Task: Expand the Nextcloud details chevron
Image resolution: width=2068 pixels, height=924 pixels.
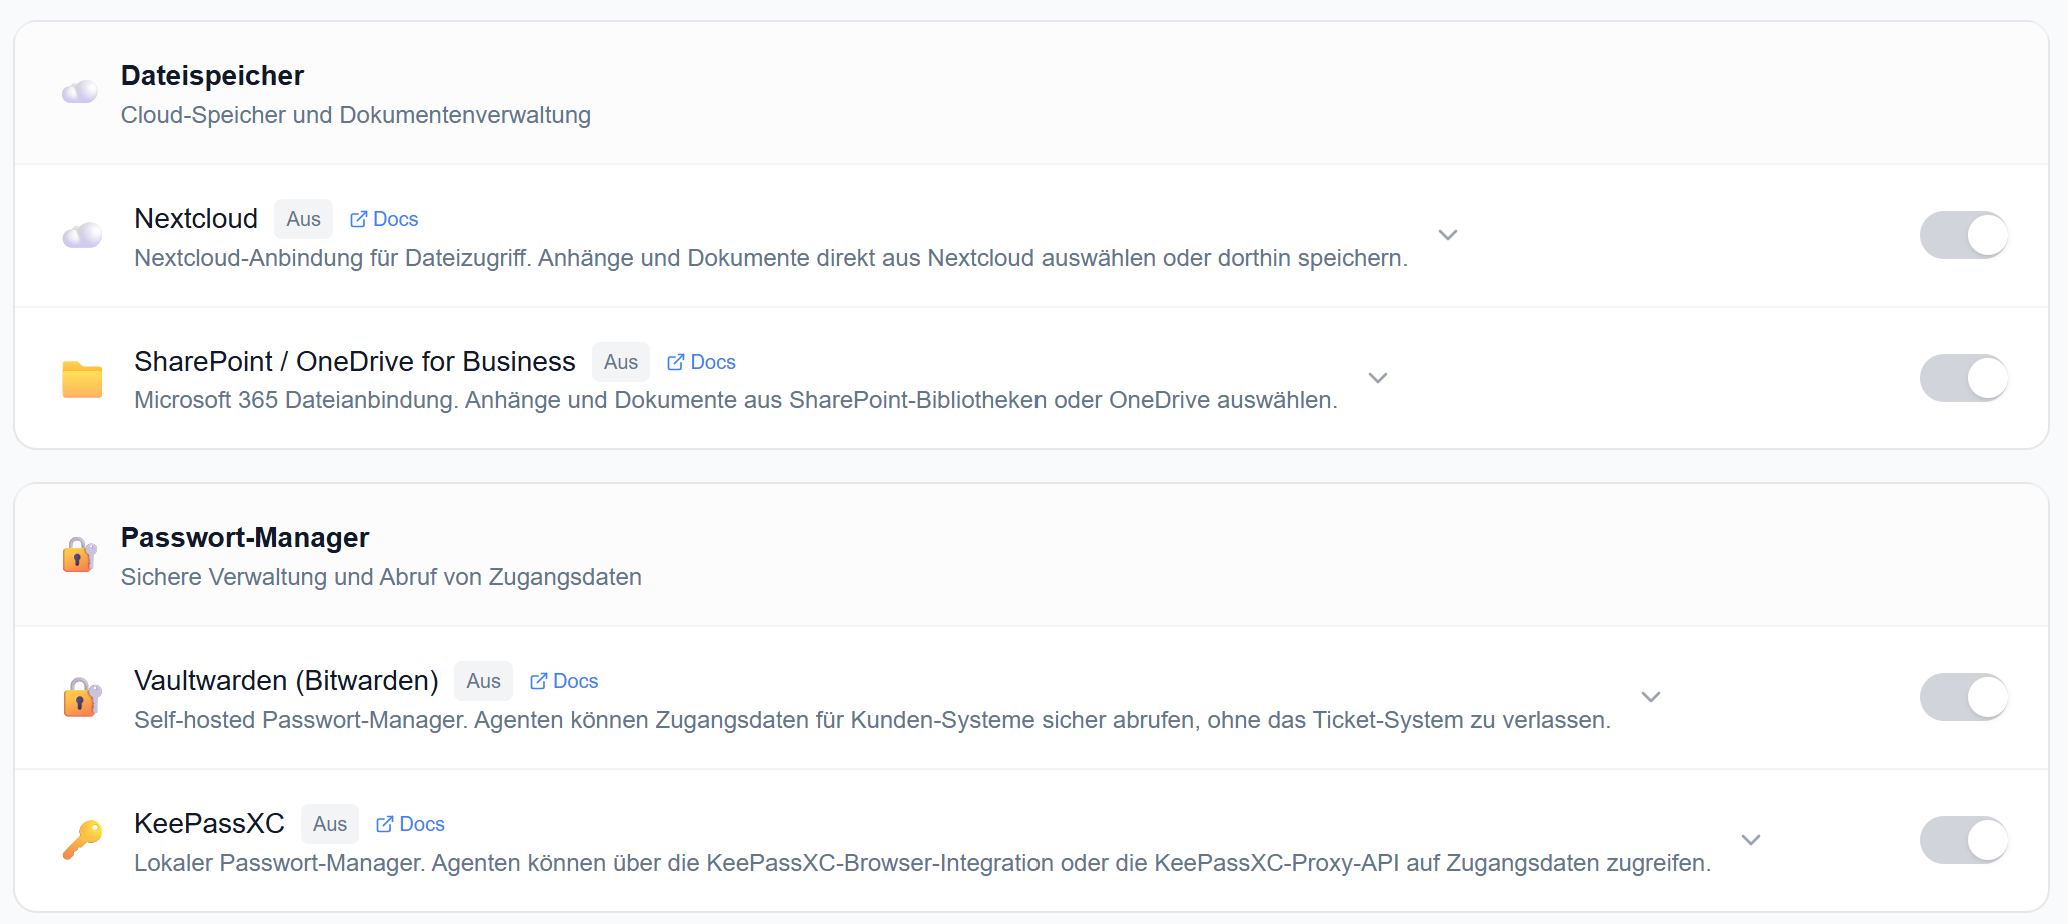Action: (x=1447, y=235)
